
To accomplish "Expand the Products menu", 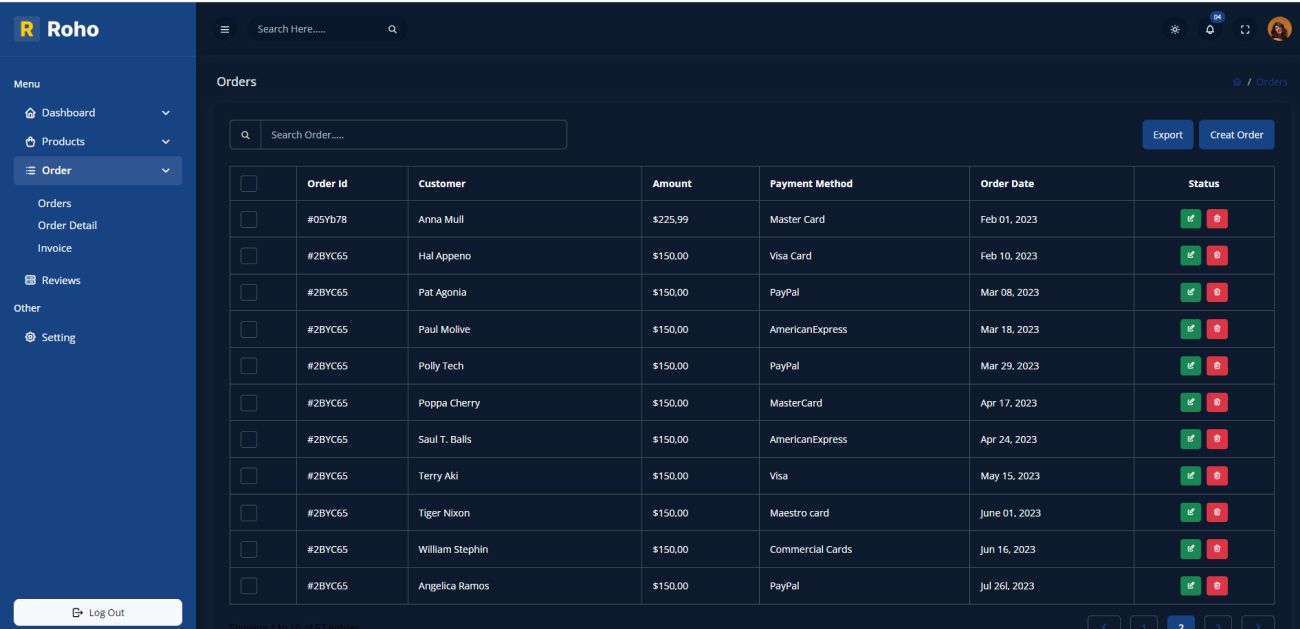I will coord(97,141).
